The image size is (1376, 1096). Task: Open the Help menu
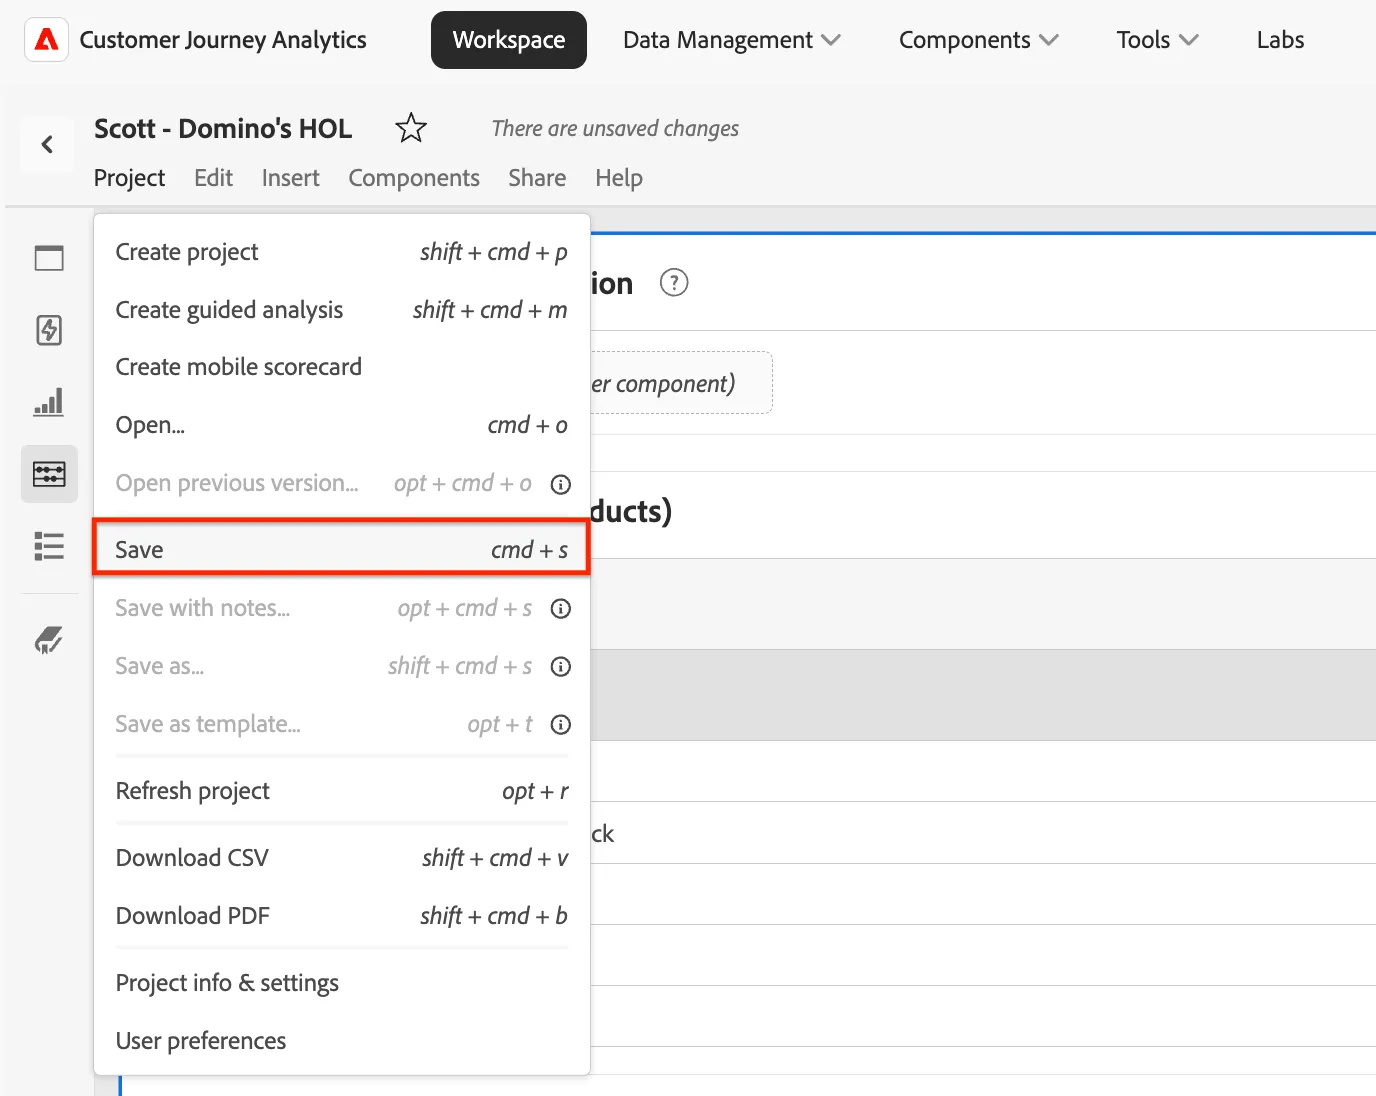619,178
